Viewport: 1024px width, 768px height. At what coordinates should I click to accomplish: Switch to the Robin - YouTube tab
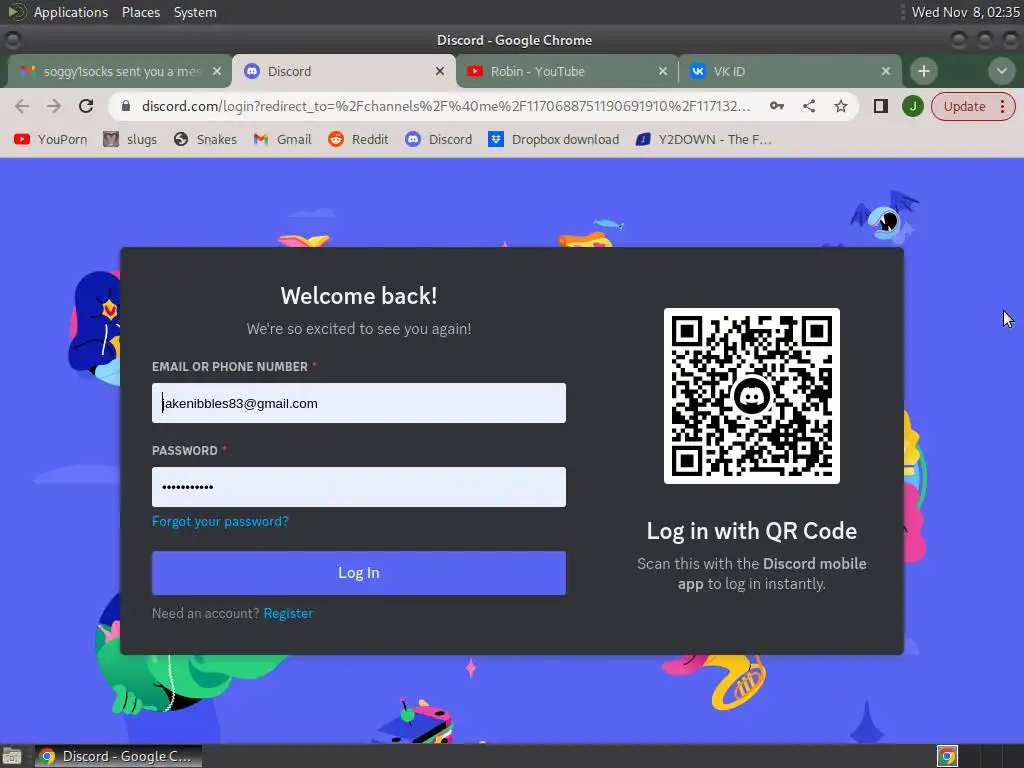tap(567, 71)
